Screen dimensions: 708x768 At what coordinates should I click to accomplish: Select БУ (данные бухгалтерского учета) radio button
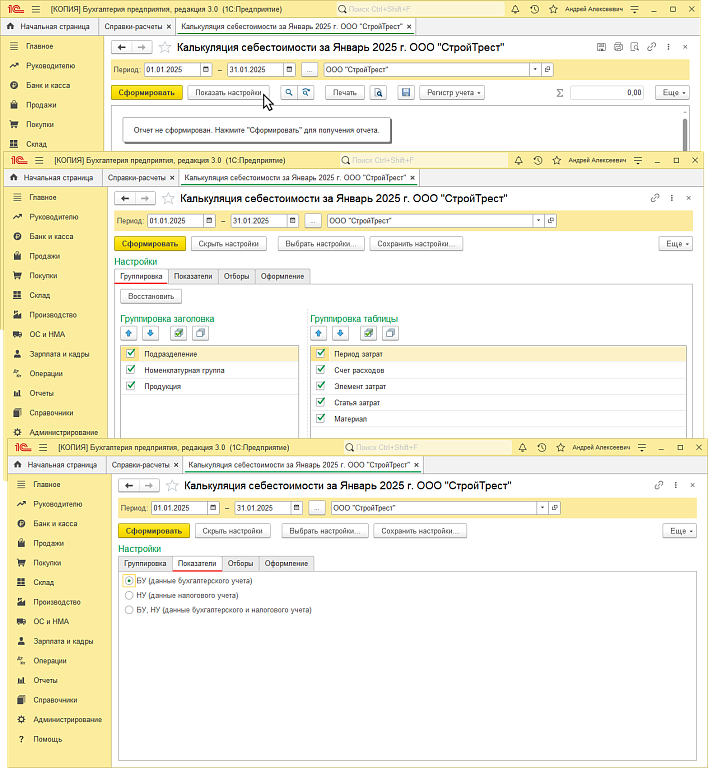129,580
